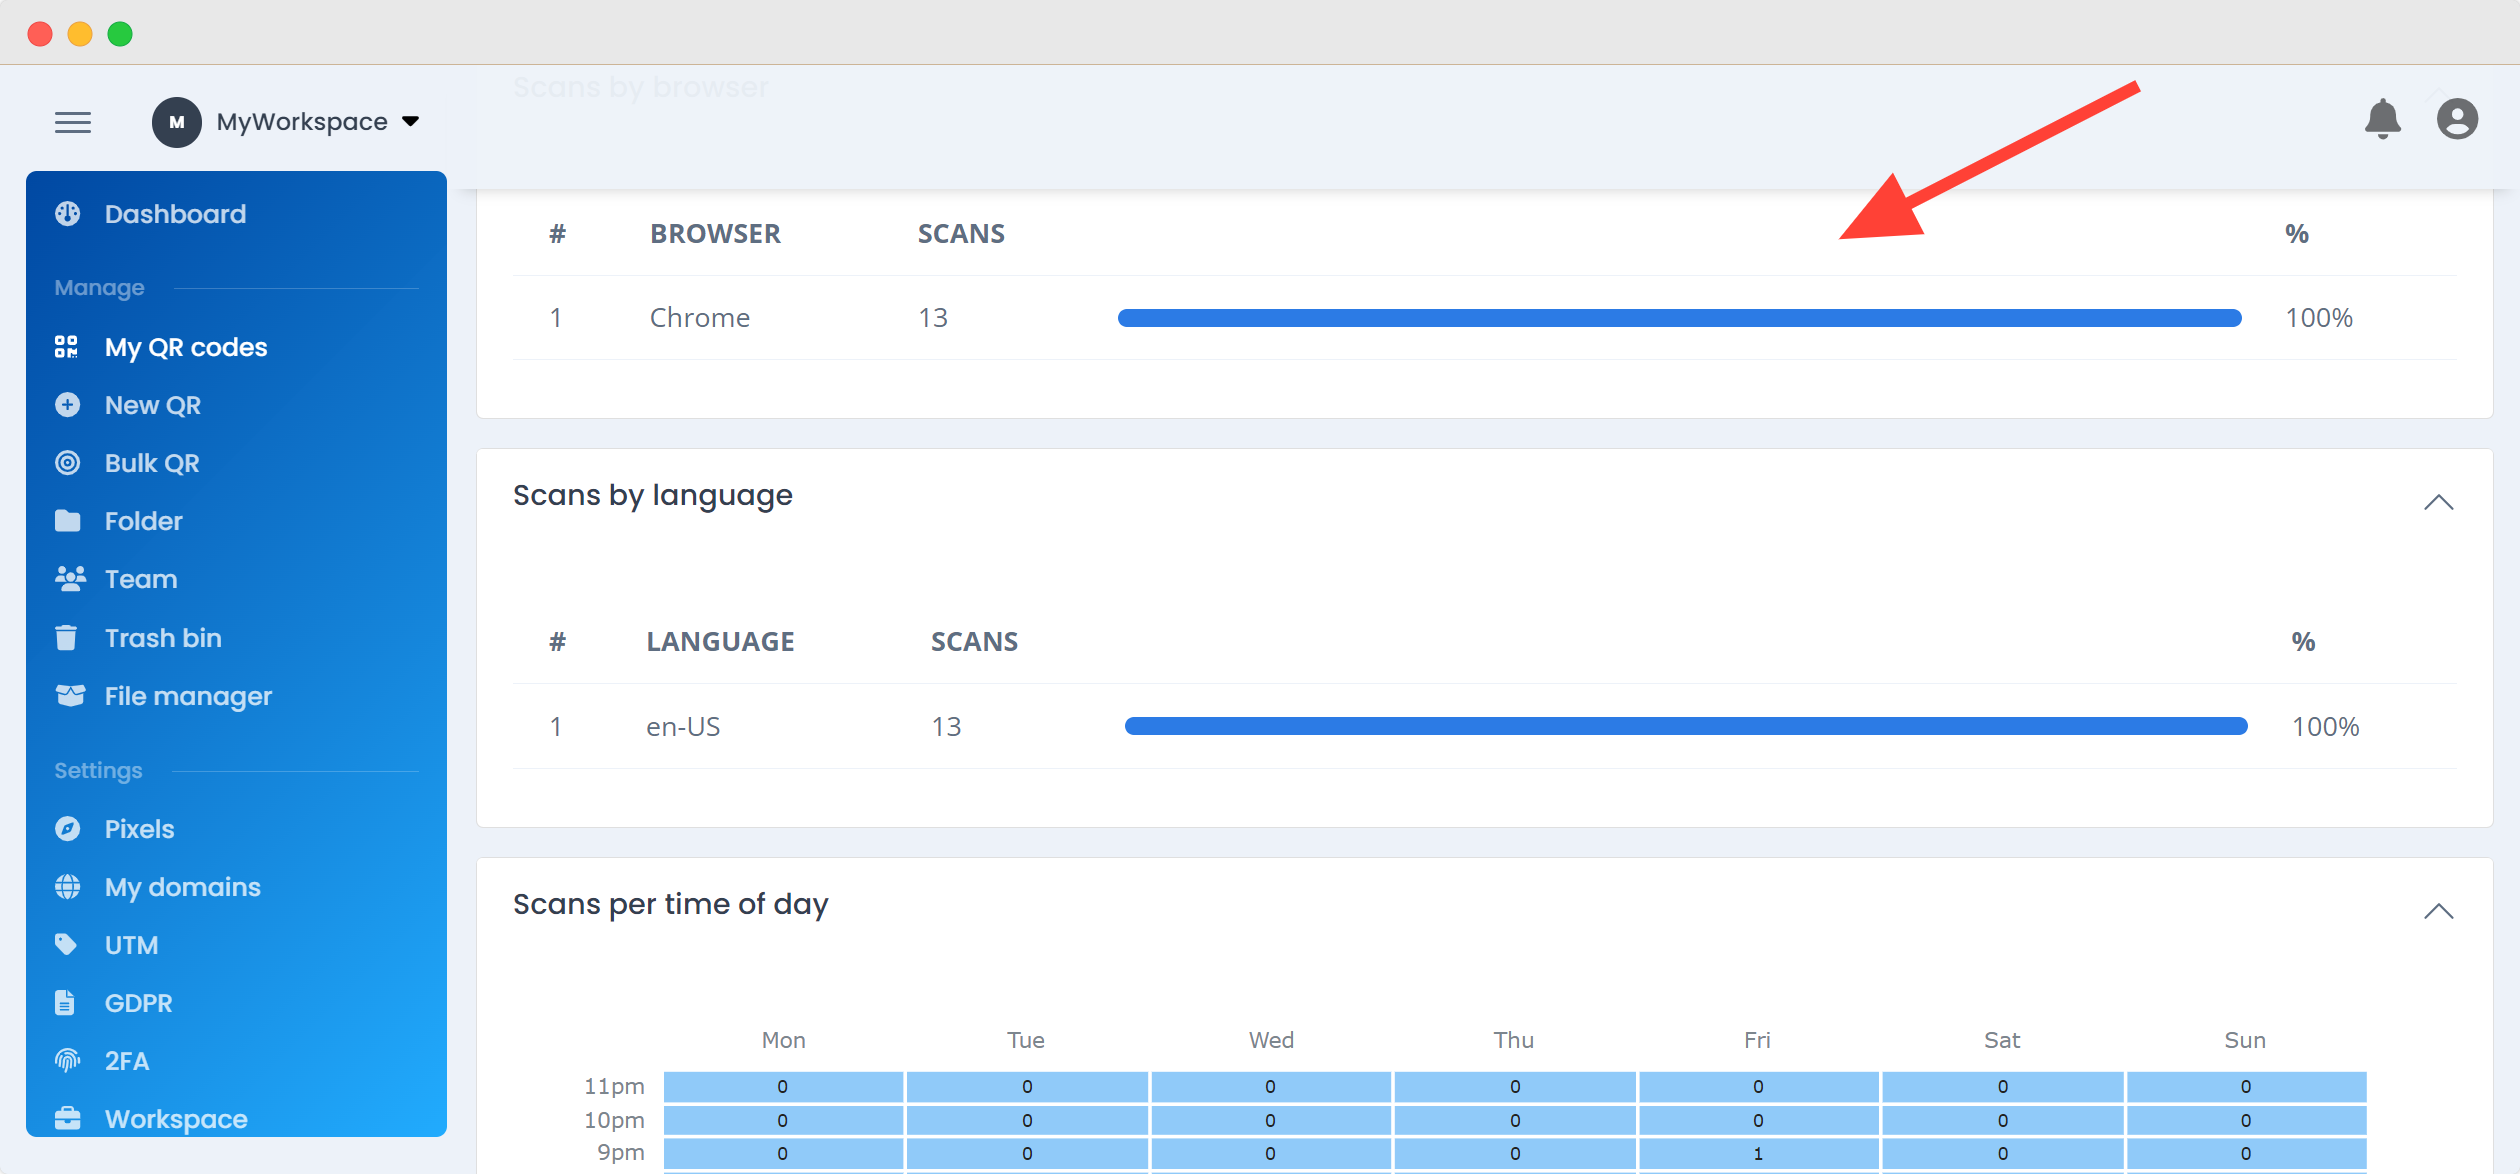Open My domains settings
The width and height of the screenshot is (2520, 1174).
click(x=183, y=887)
